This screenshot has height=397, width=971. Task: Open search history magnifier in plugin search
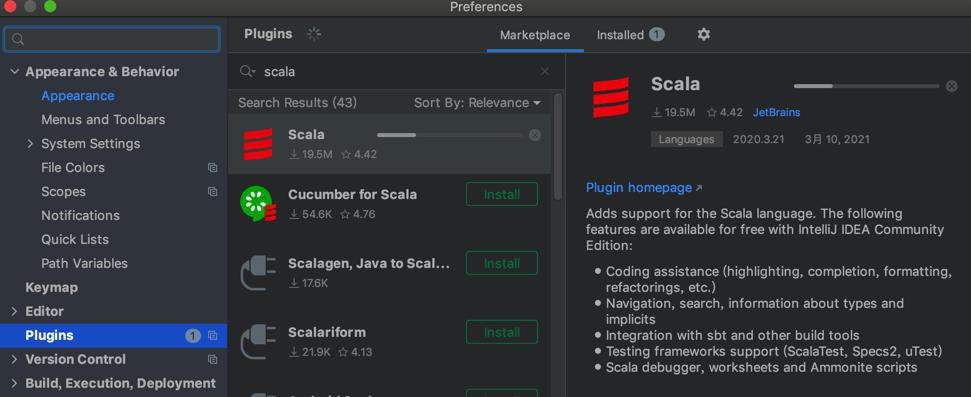tap(248, 72)
